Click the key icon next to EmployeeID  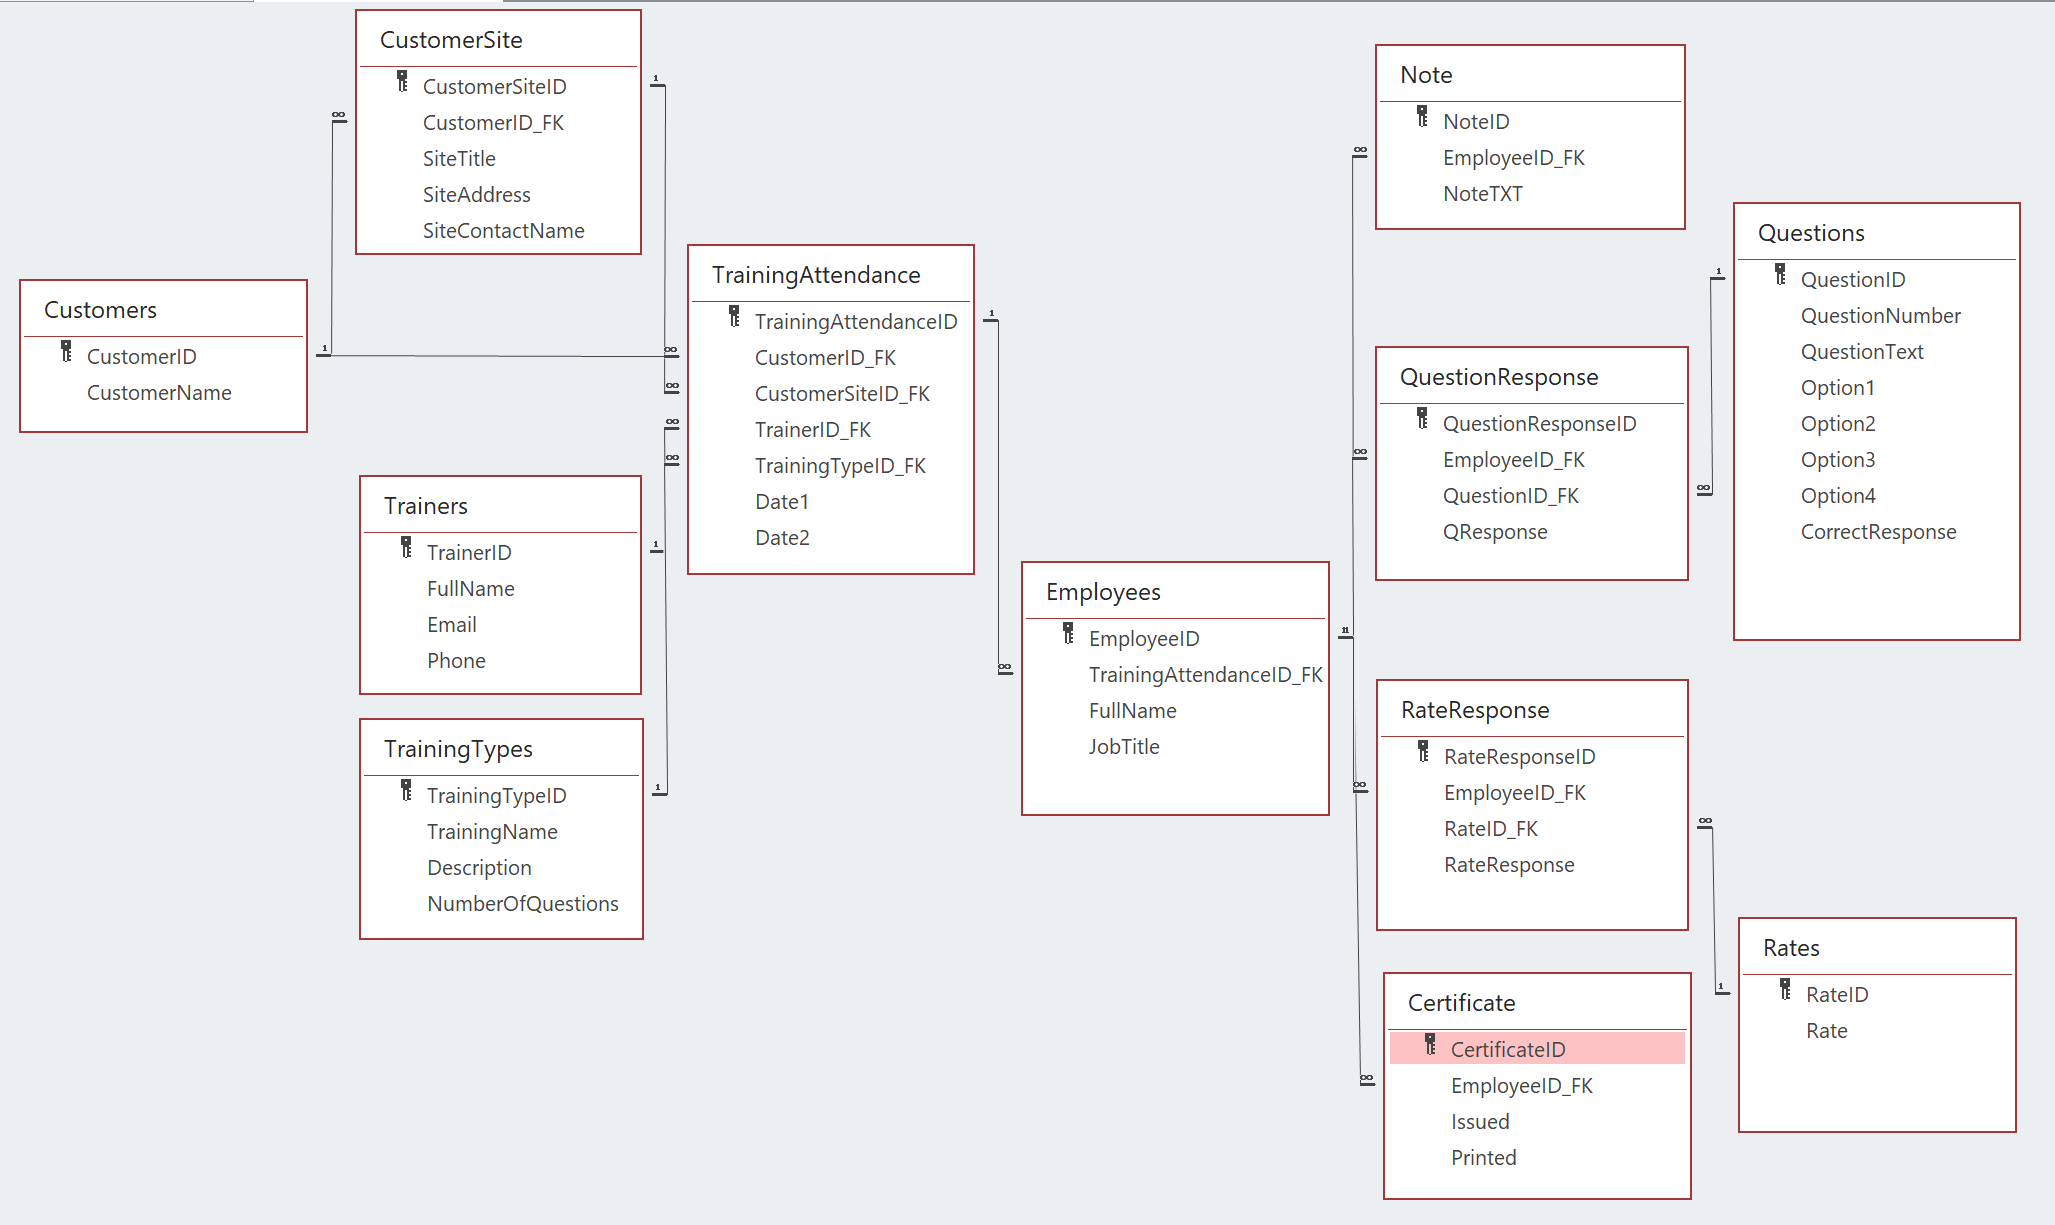(x=1068, y=634)
